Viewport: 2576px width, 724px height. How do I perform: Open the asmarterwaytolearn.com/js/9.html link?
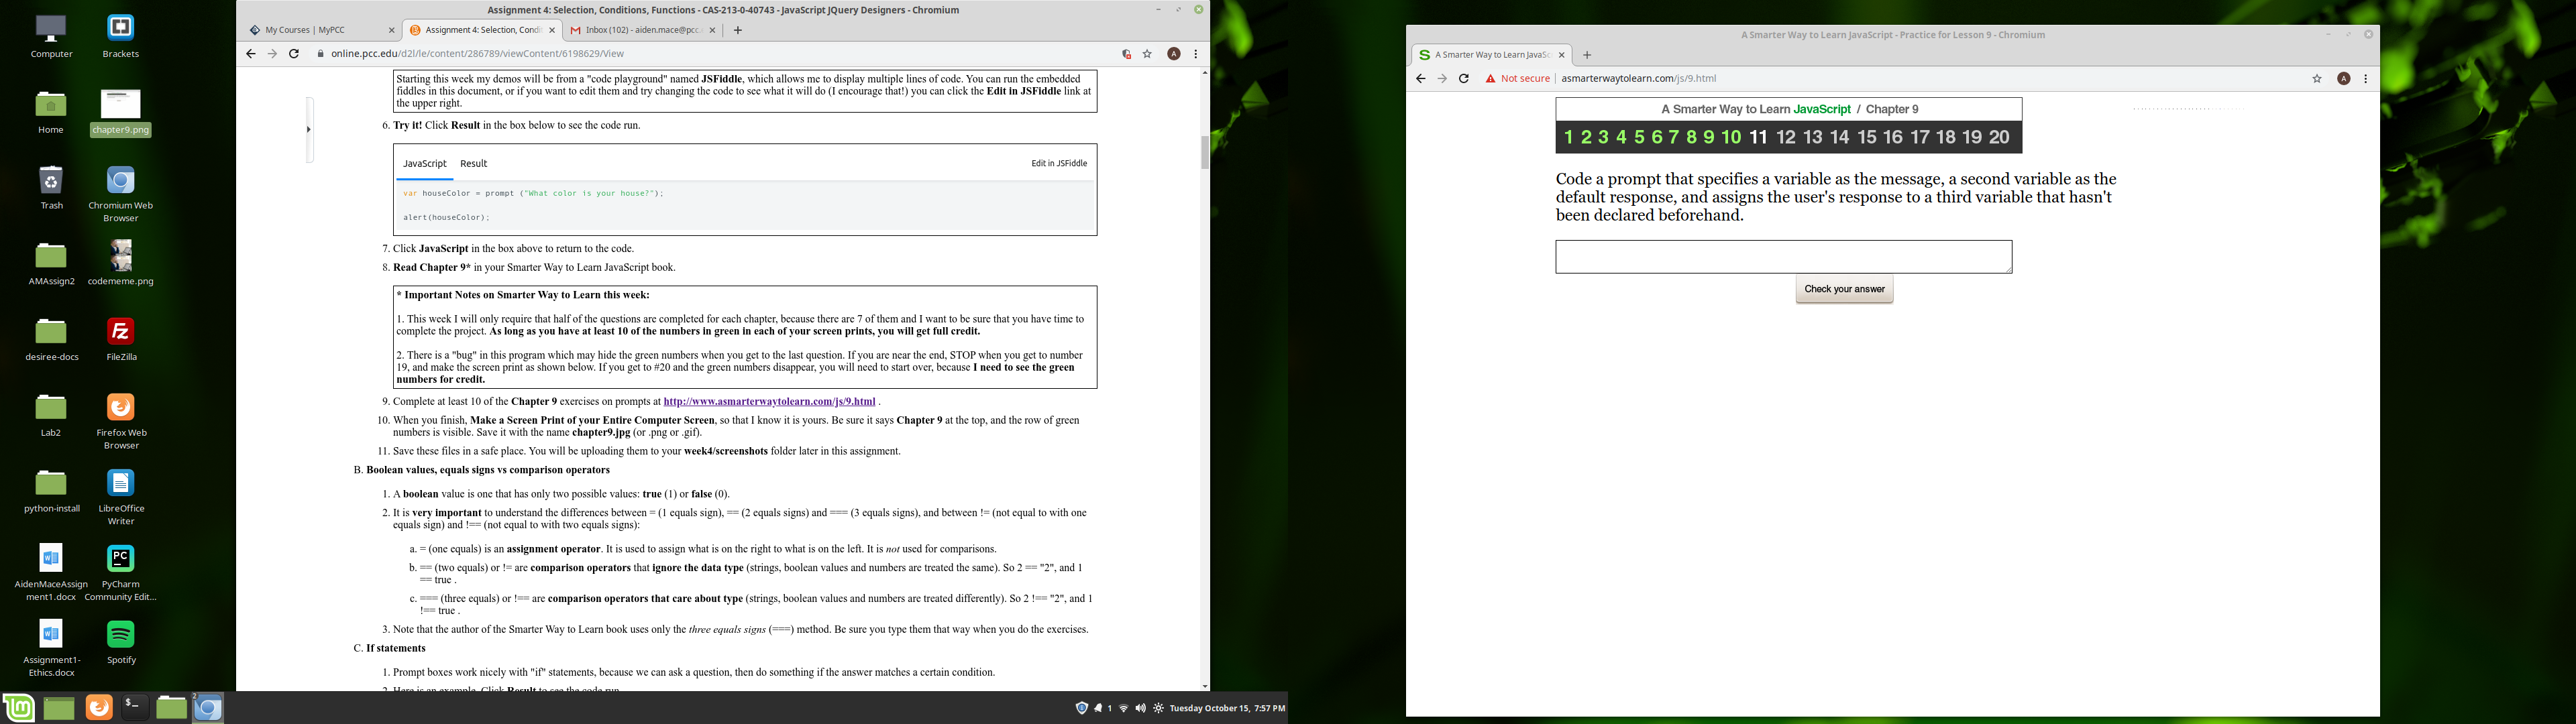pyautogui.click(x=769, y=402)
